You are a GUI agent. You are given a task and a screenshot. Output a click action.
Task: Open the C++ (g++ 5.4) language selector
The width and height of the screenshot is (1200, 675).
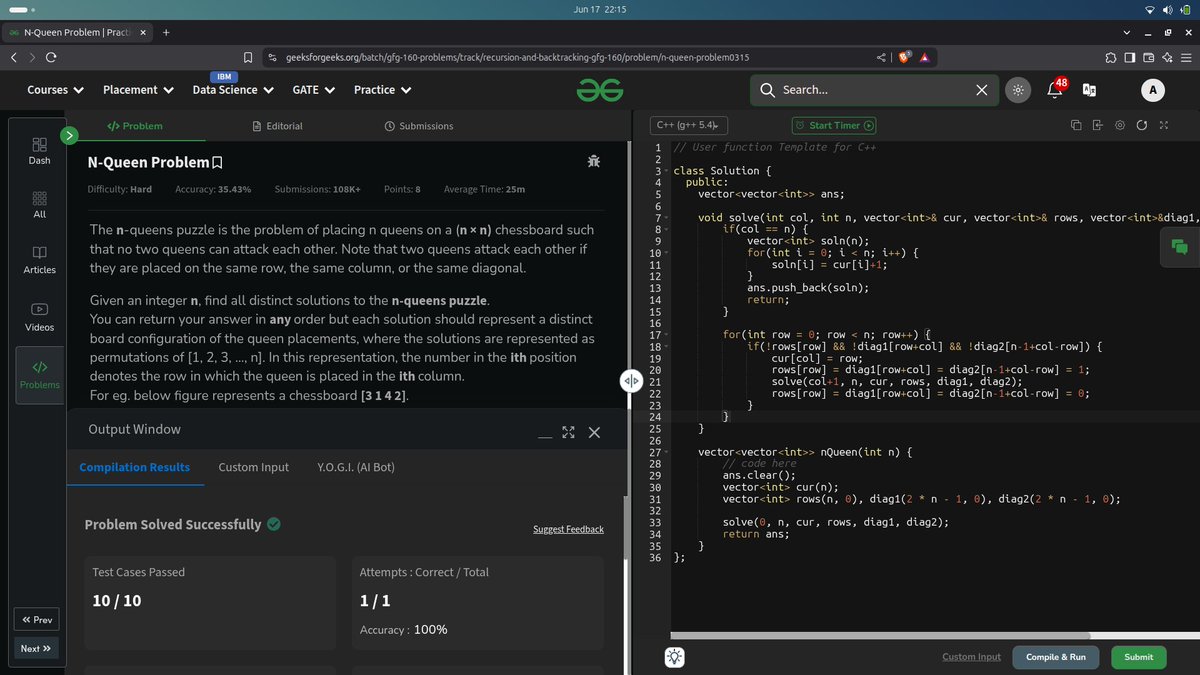[690, 126]
